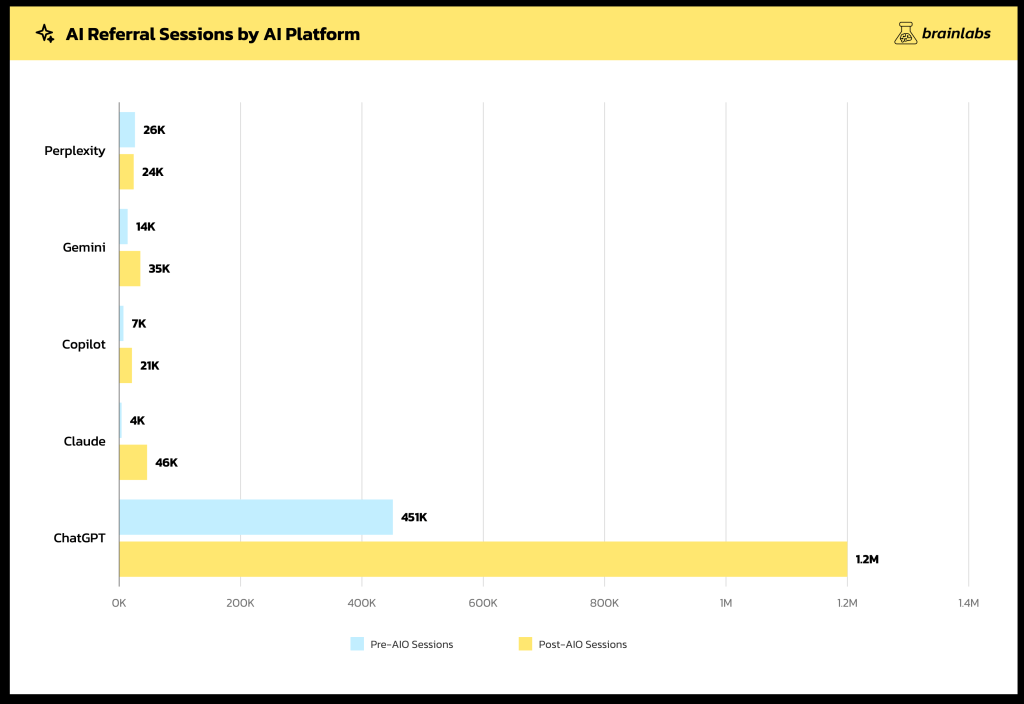Click the Perplexity Pre-AIO blue bar
1024x704 pixels.
[127, 130]
